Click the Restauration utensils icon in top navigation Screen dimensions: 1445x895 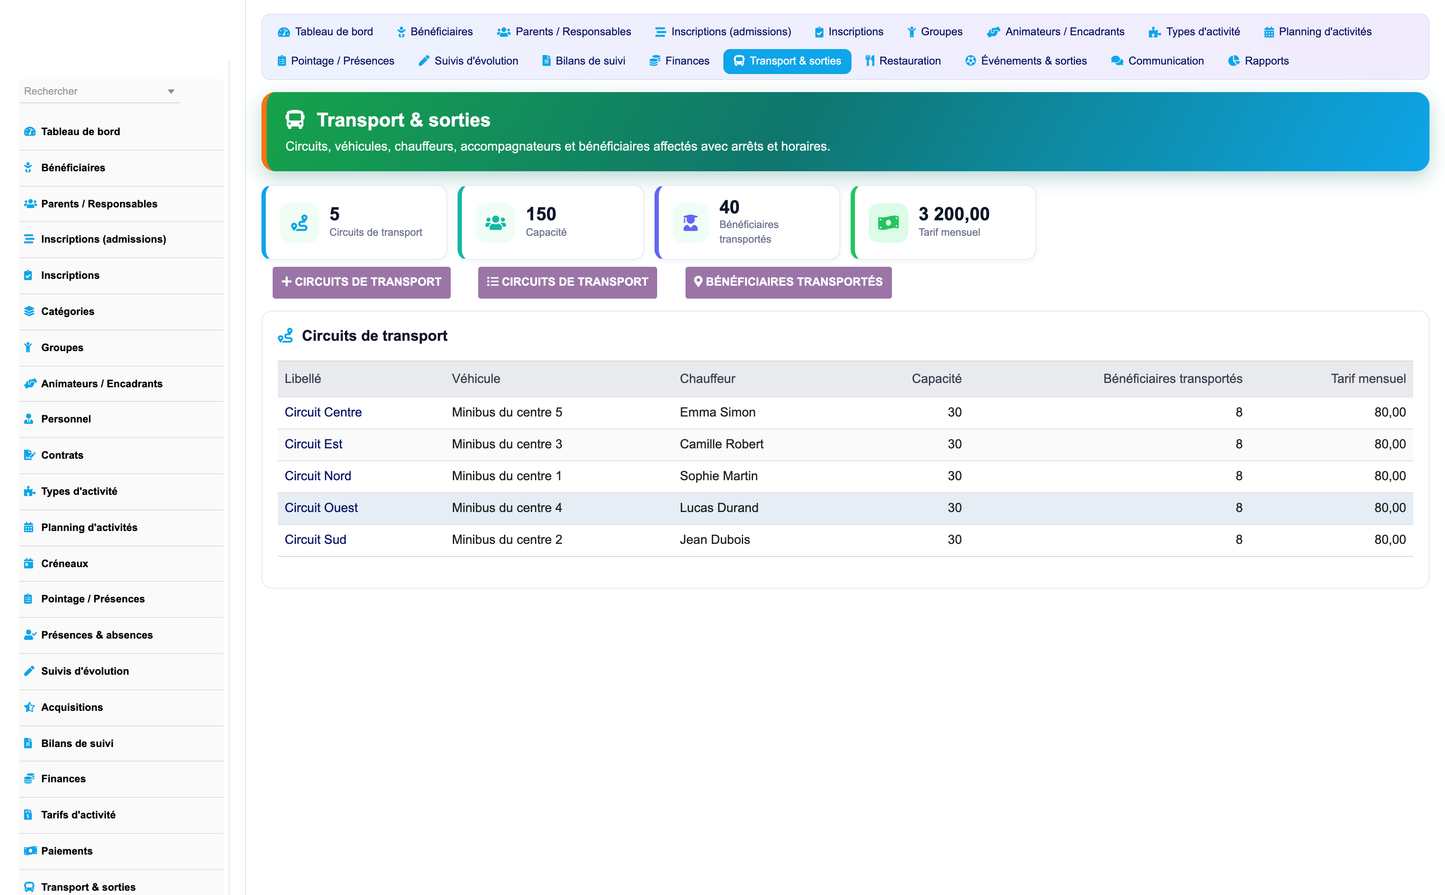point(870,61)
